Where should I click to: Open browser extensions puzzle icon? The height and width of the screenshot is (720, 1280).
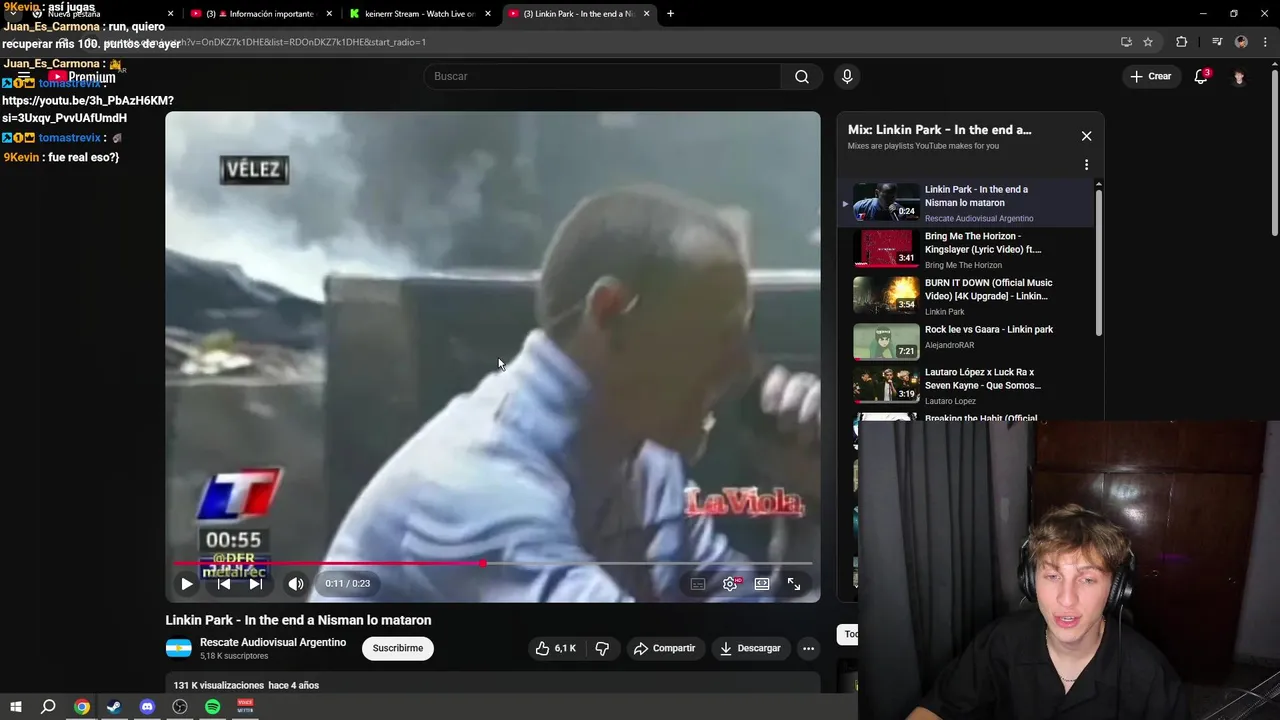pyautogui.click(x=1182, y=42)
